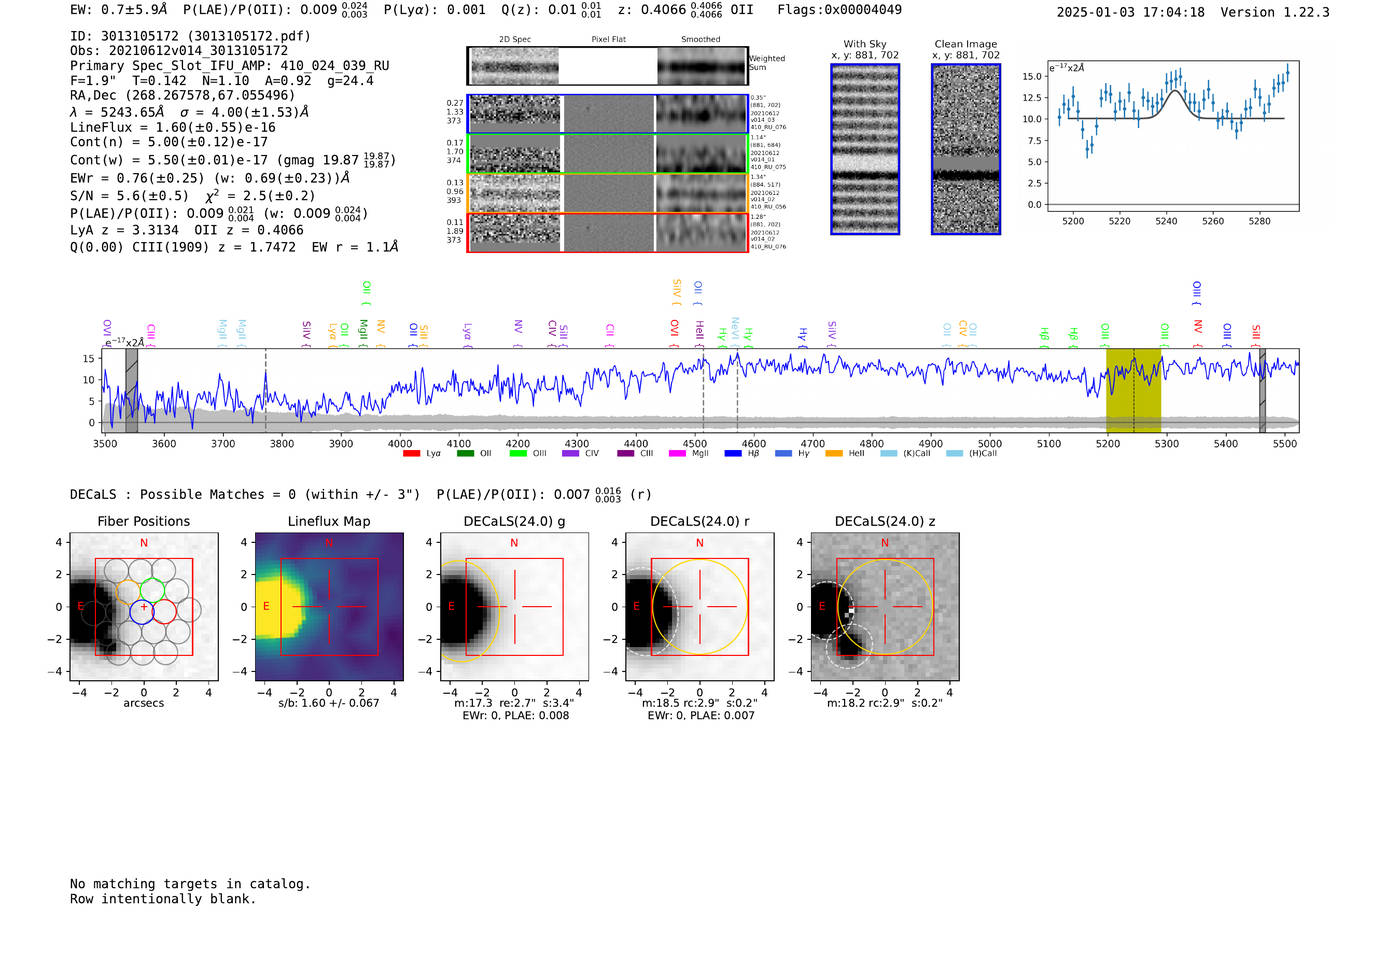Click the blue fiber circle in Fiber Positions
Viewport: 1400px width, 953px height.
142,611
